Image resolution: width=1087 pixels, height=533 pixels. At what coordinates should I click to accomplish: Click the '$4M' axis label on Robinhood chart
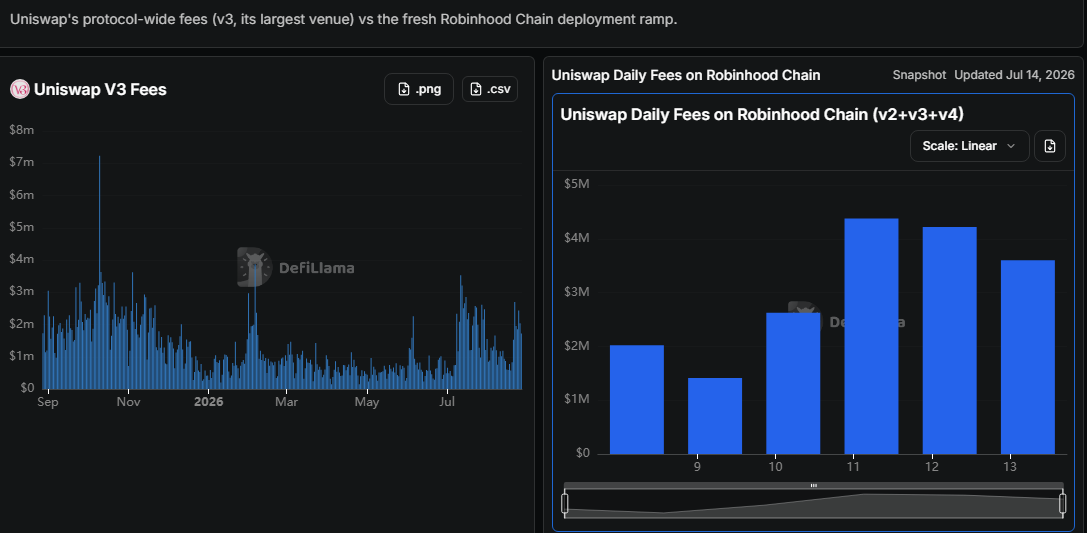click(577, 238)
